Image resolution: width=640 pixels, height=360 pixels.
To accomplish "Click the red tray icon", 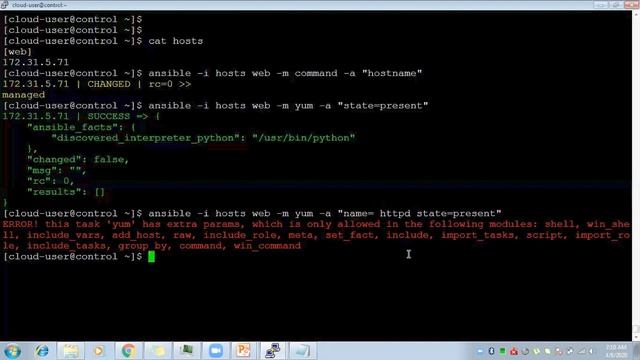I will 514,351.
